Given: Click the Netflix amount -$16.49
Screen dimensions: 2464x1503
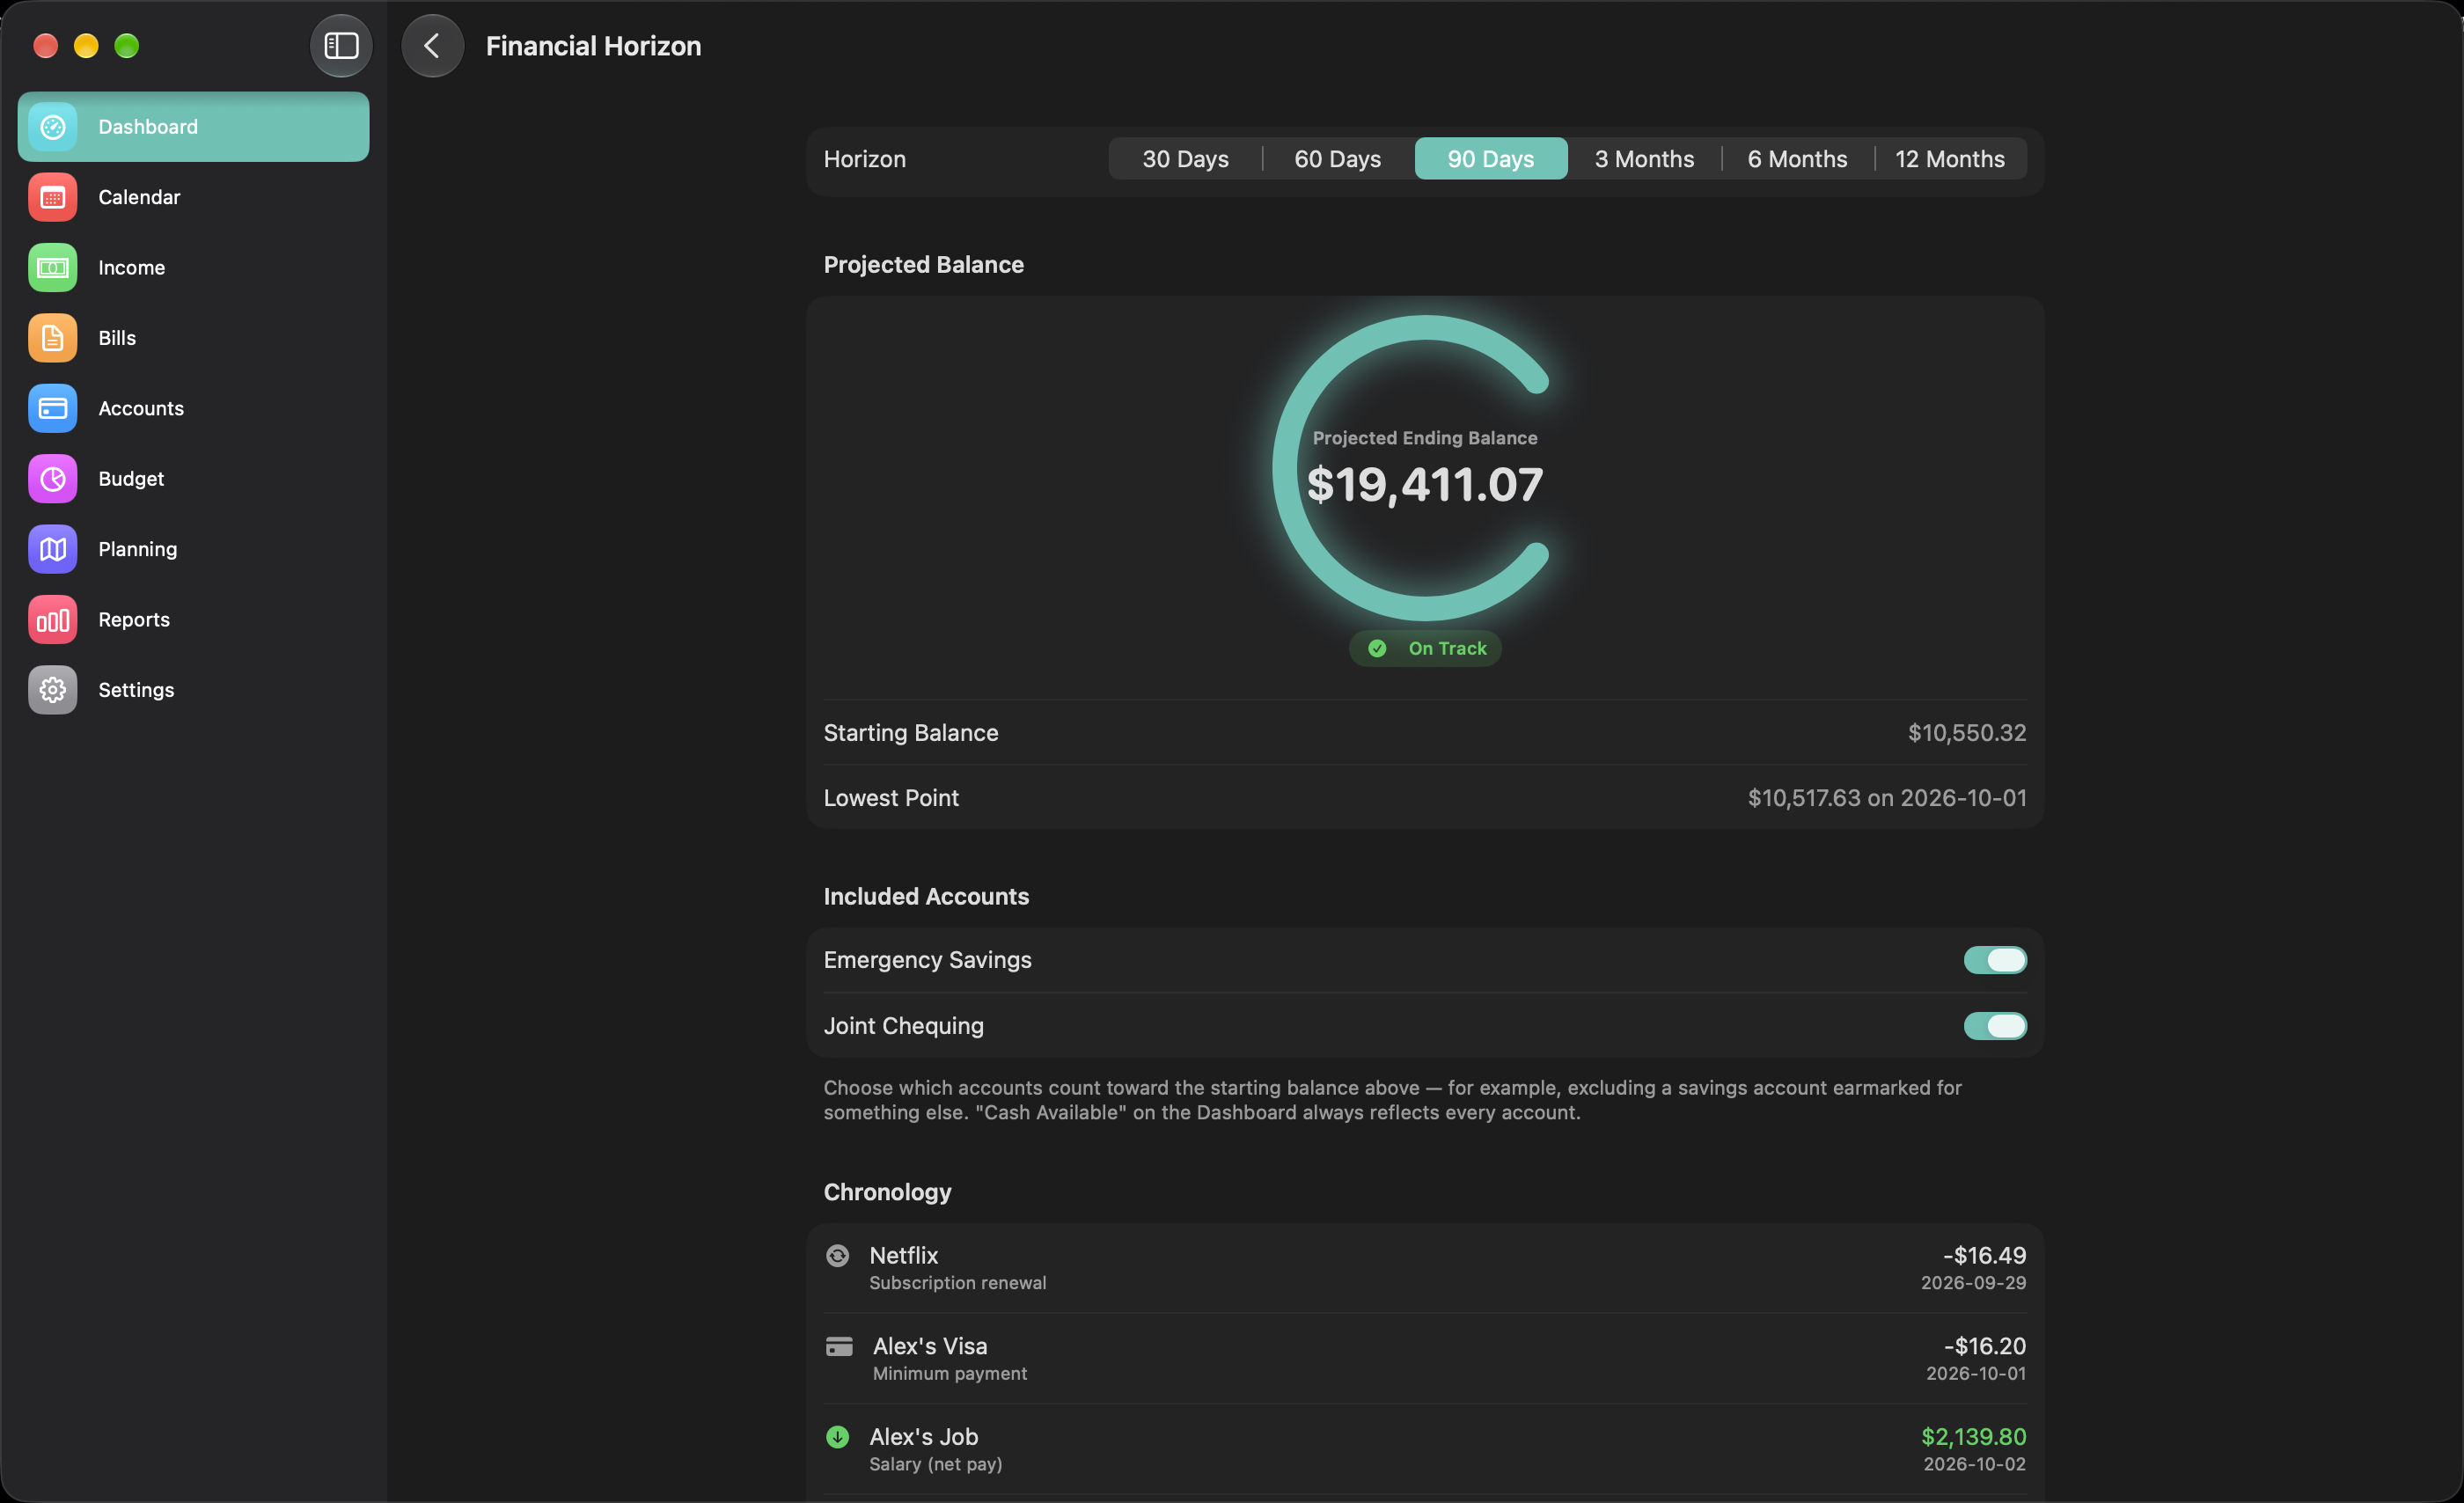Looking at the screenshot, I should [x=1984, y=1255].
